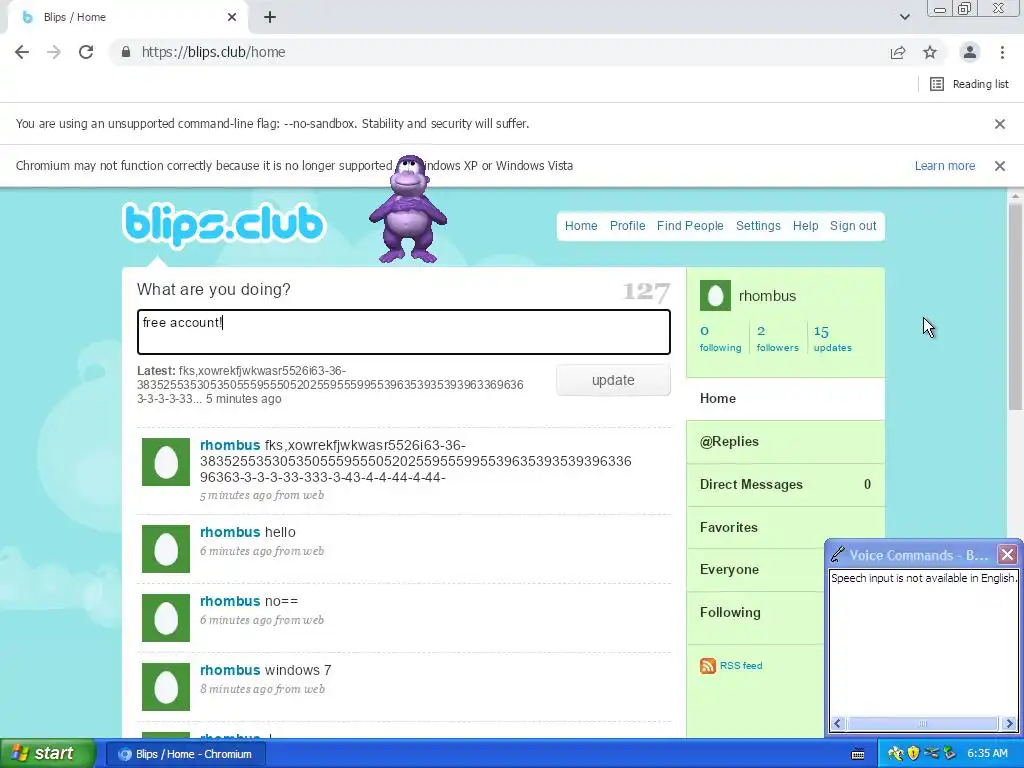The width and height of the screenshot is (1024, 768).
Task: Click Voice Commands scroll left arrow
Action: (x=837, y=723)
